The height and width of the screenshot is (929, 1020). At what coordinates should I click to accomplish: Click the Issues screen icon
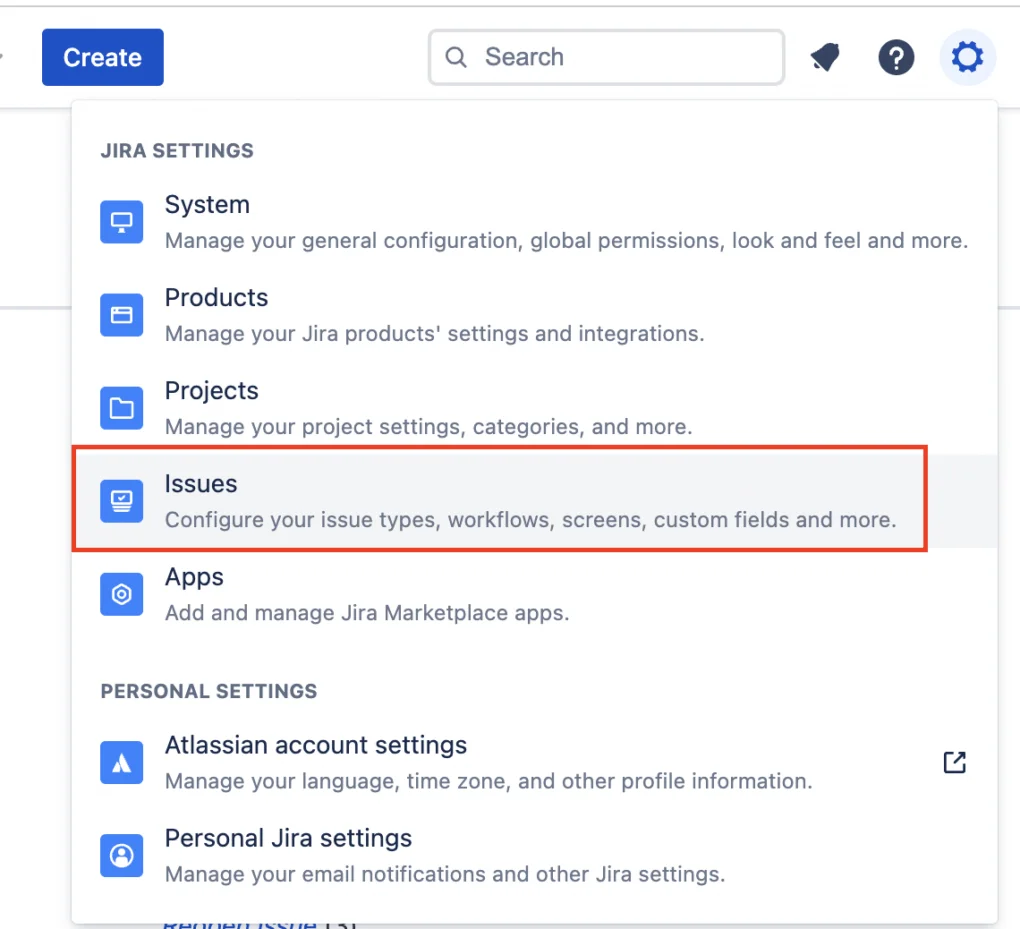point(122,501)
